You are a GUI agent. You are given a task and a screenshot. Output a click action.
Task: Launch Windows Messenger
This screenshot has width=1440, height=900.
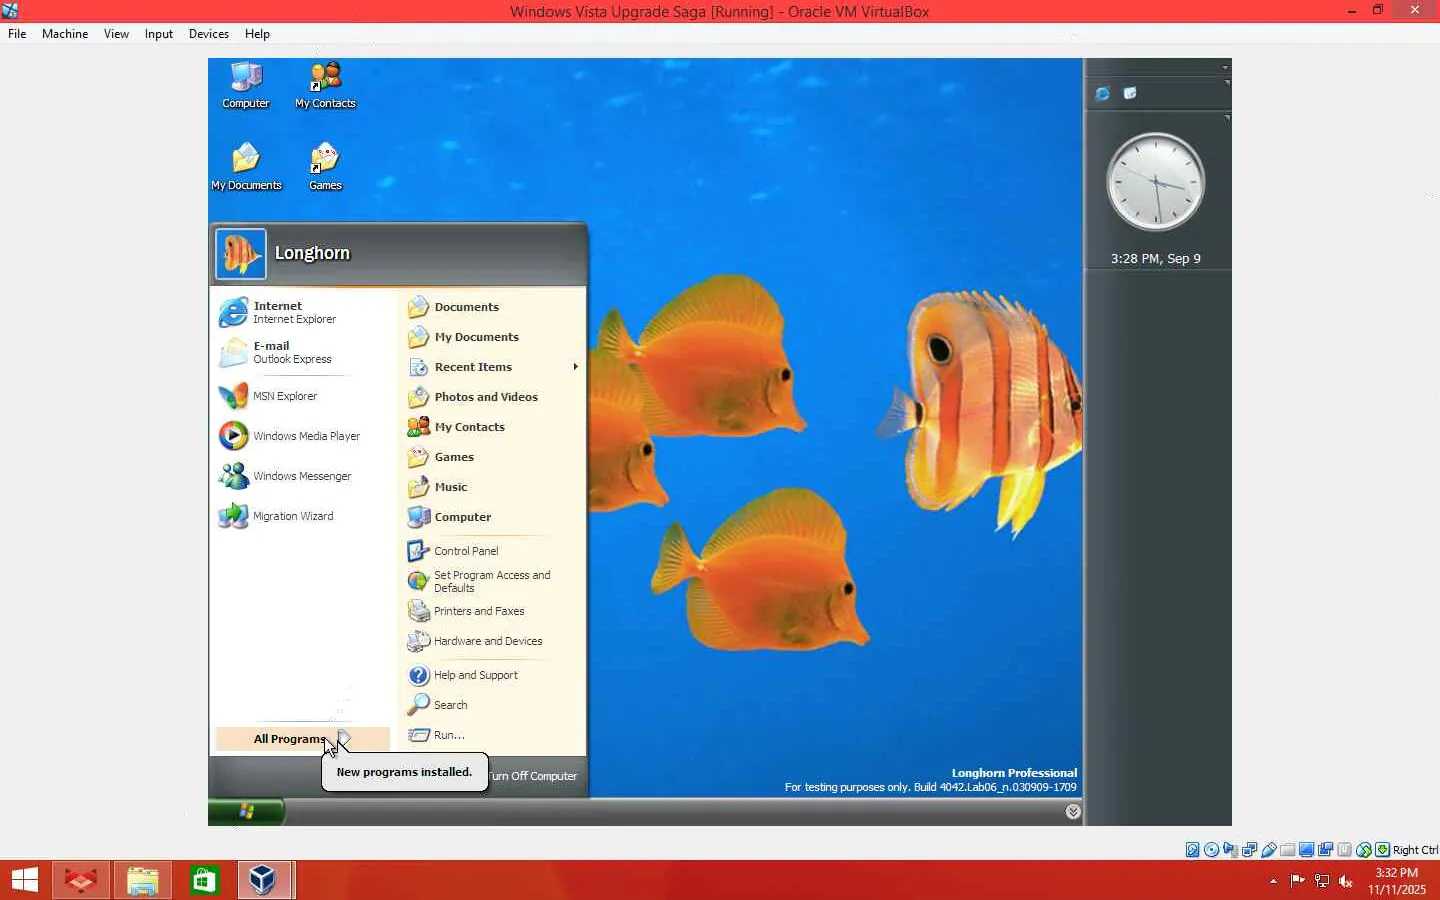(x=302, y=476)
